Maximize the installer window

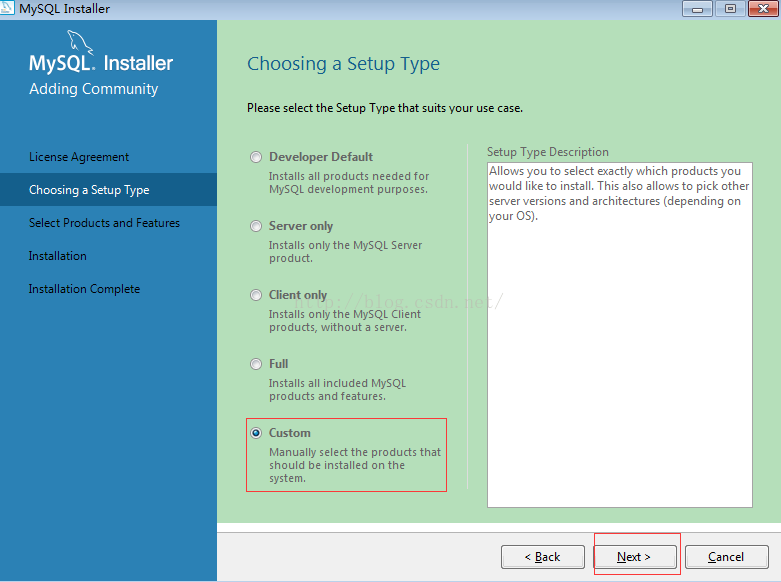pyautogui.click(x=730, y=9)
